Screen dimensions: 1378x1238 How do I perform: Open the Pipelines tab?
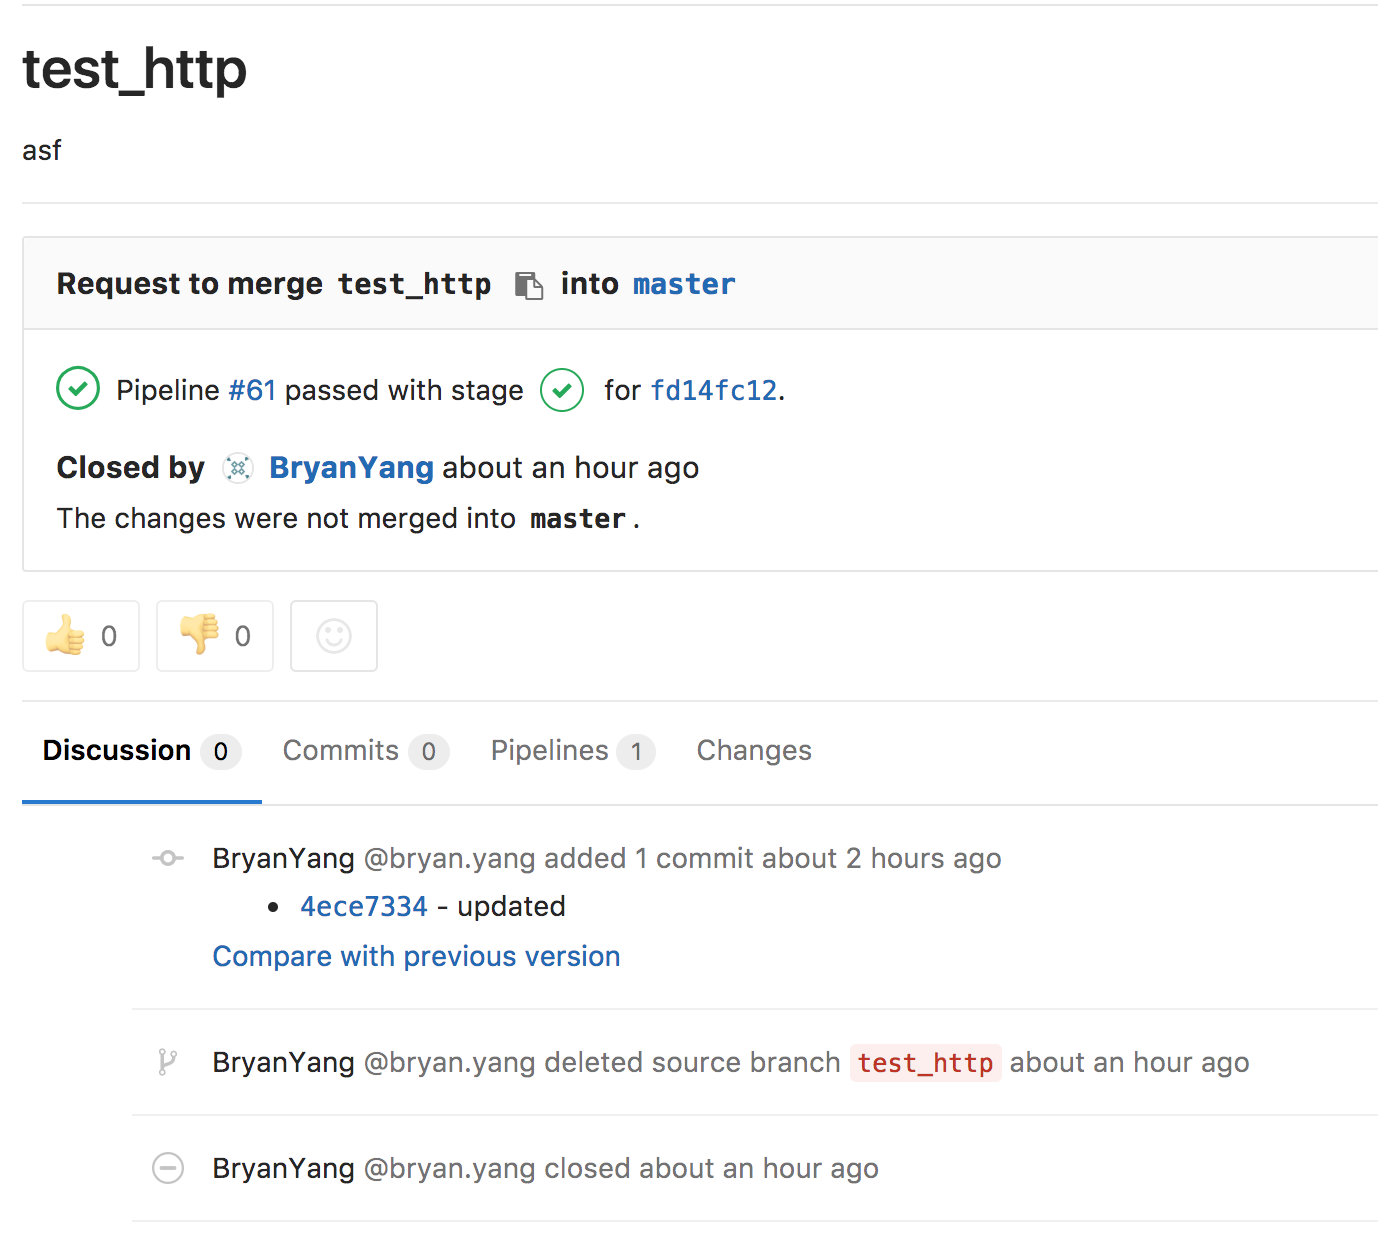572,751
